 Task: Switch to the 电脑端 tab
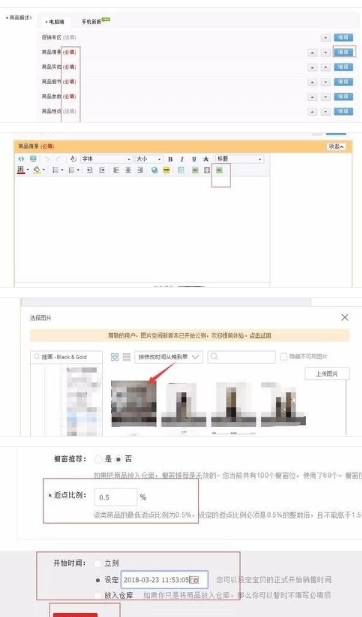click(55, 22)
